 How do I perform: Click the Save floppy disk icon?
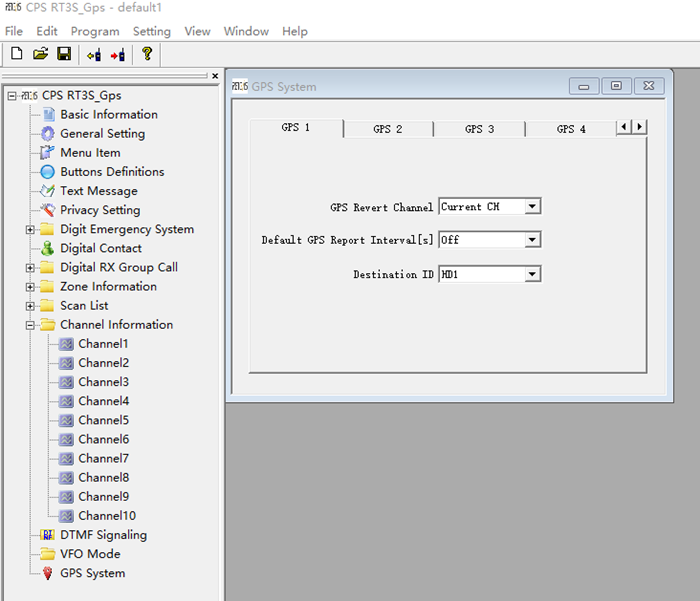63,54
